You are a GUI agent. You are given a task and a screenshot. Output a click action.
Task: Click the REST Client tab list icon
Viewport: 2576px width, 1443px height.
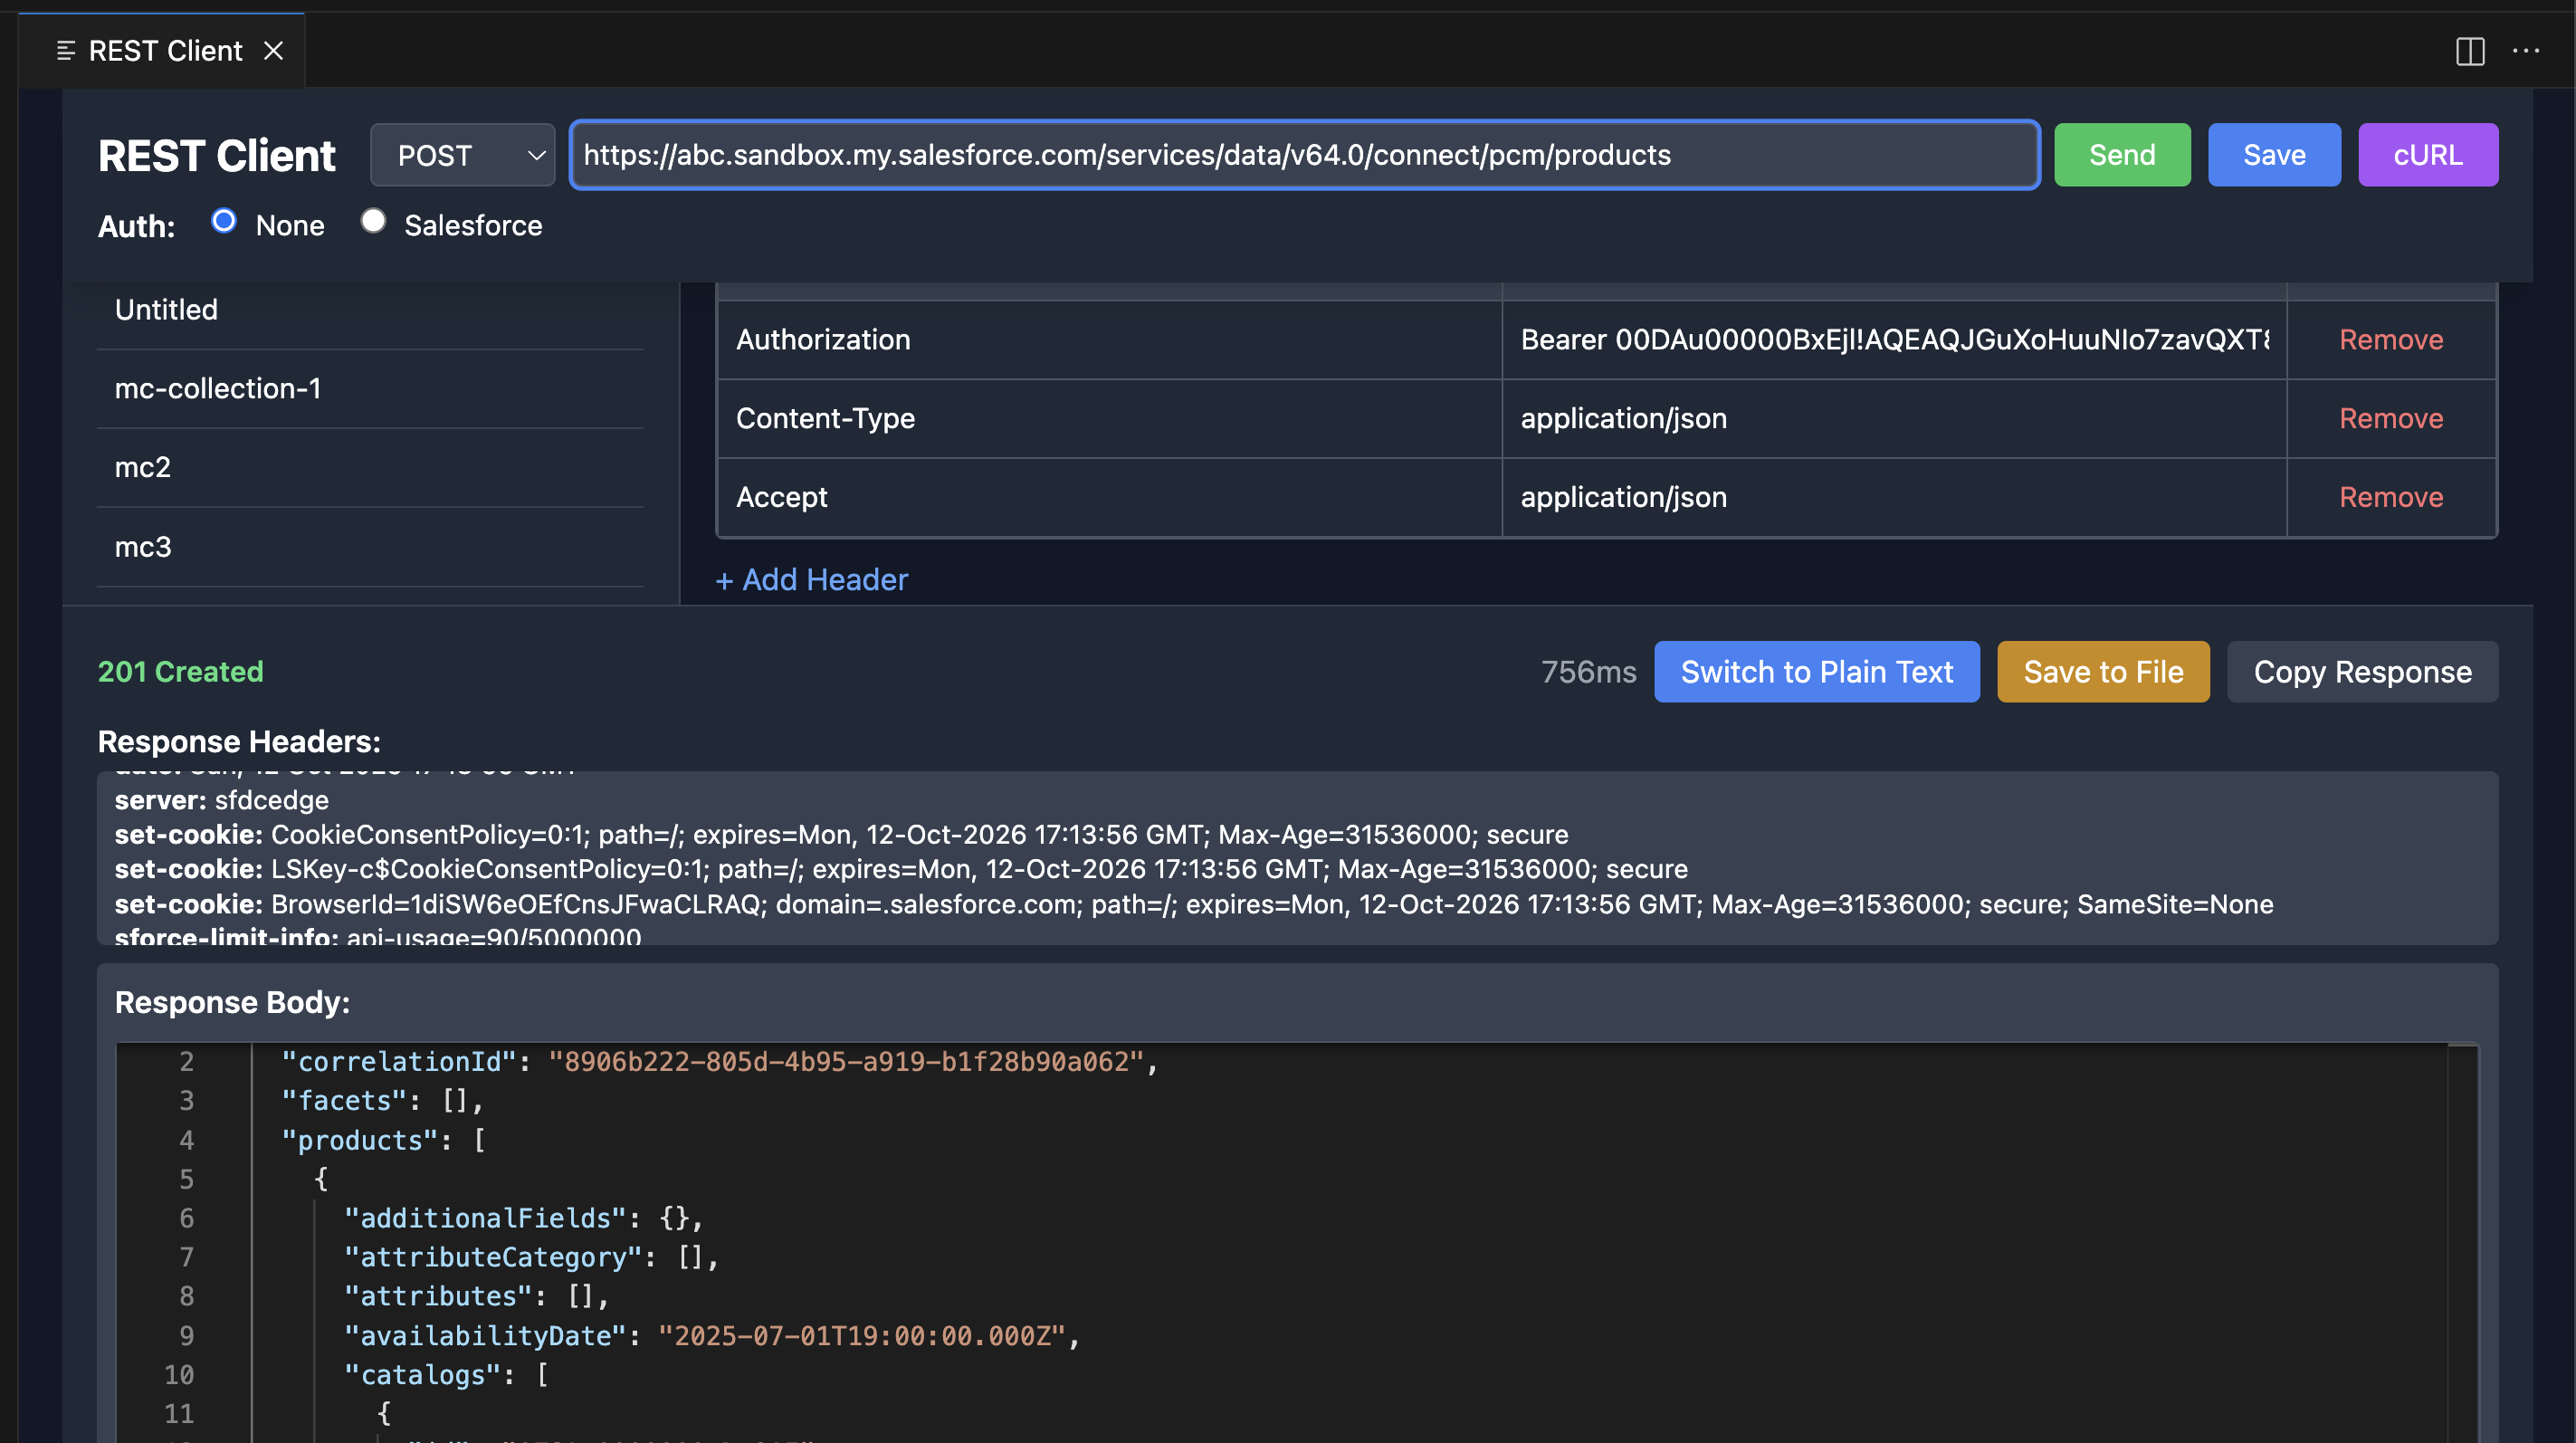[66, 51]
